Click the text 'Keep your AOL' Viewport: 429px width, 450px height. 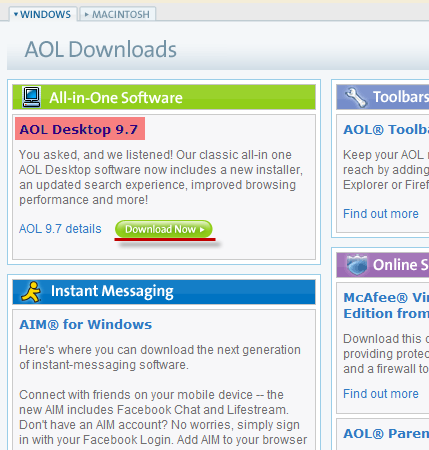tap(383, 155)
